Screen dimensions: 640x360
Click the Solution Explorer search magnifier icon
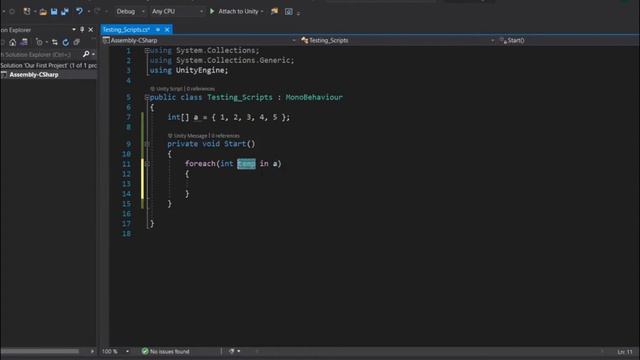86,54
